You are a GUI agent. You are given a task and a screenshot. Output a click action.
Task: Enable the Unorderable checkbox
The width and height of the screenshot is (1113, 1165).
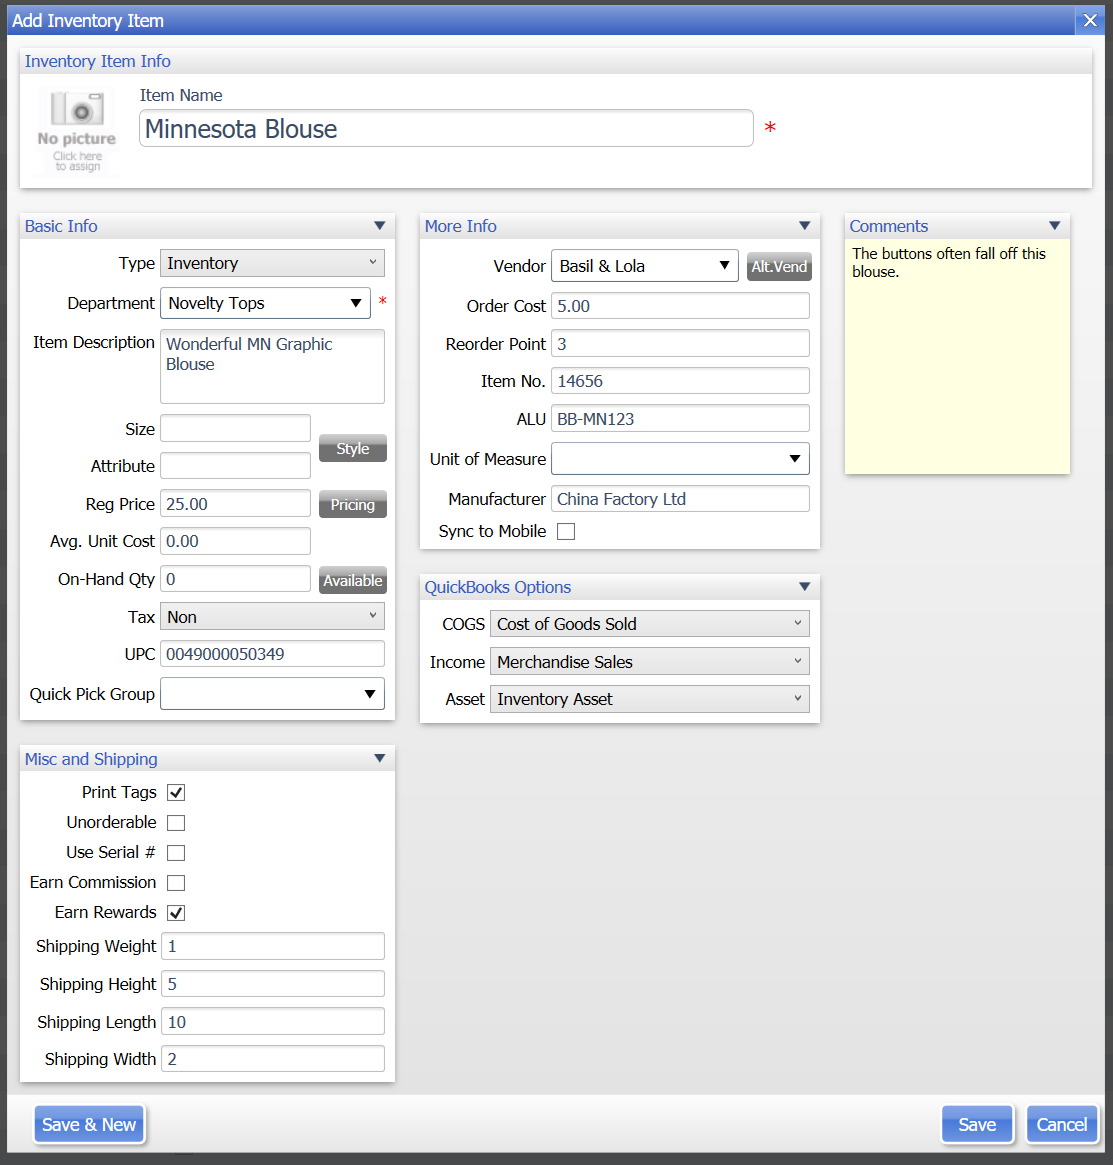coord(176,822)
